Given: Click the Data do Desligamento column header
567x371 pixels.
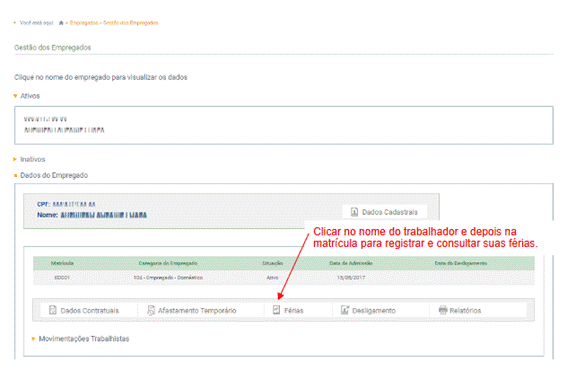Looking at the screenshot, I should pyautogui.click(x=461, y=263).
